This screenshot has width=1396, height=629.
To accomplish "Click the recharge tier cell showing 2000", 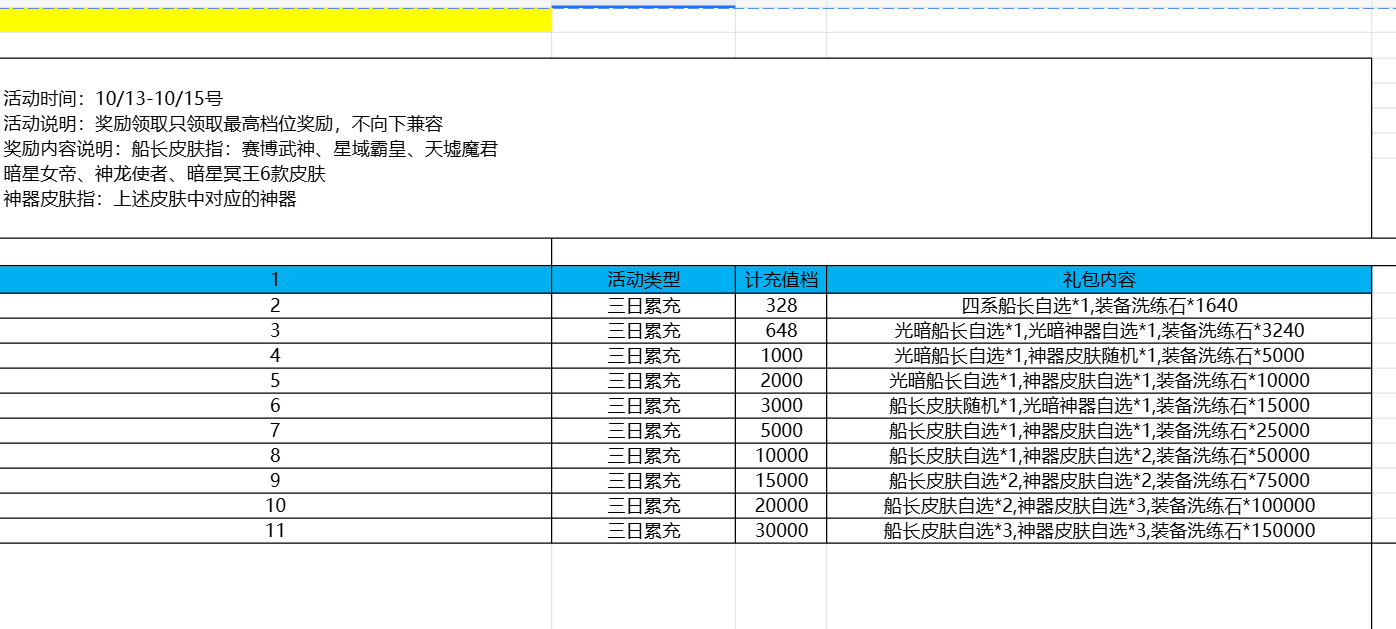I will point(781,381).
